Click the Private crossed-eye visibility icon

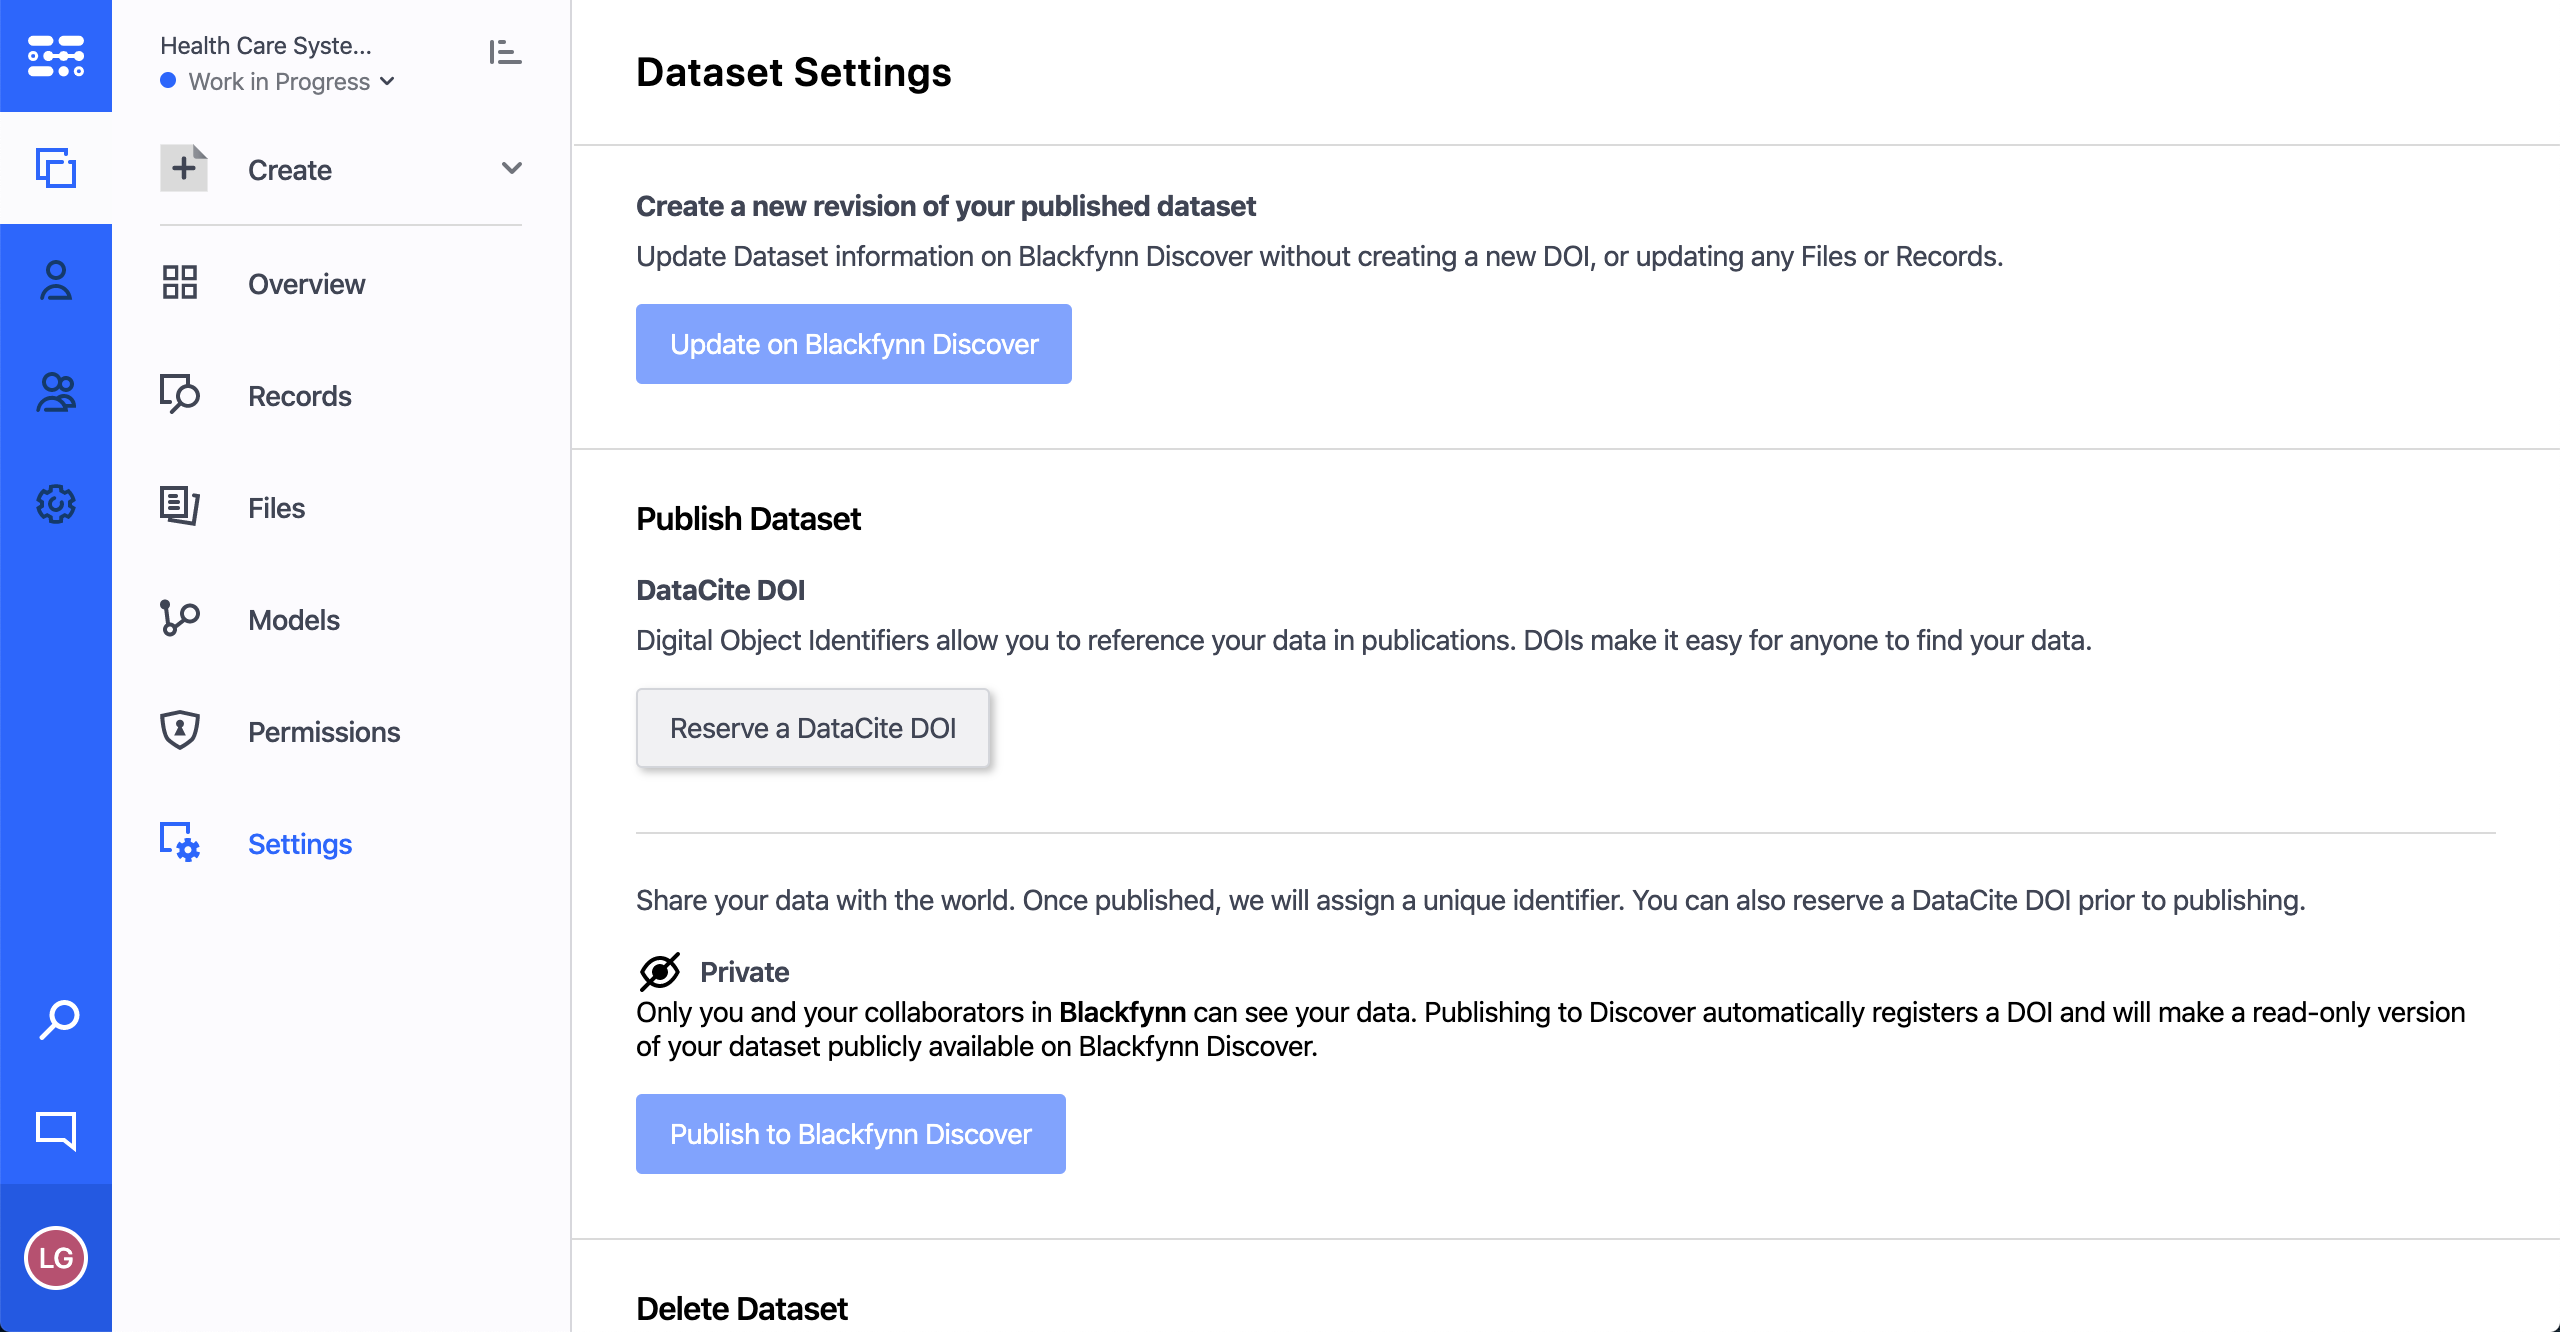click(x=660, y=971)
